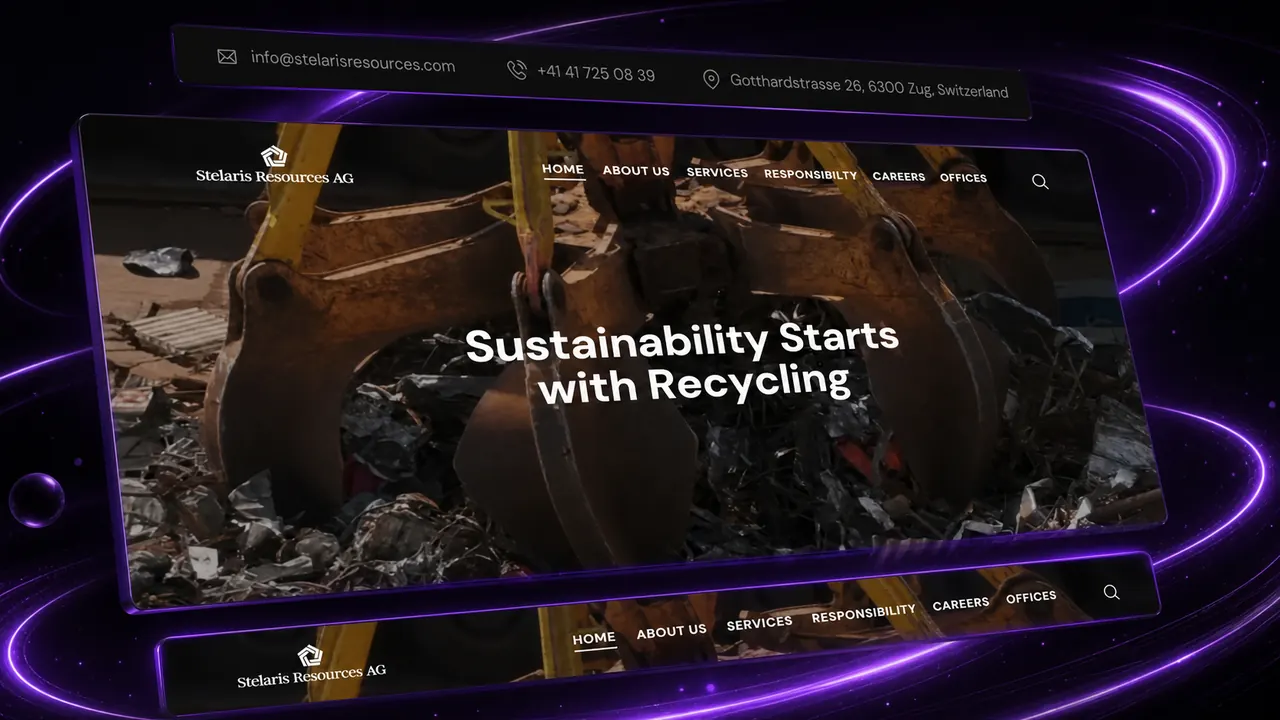Open ABOUT US in lower header navigation
Screen dimensions: 1280x720
point(671,631)
